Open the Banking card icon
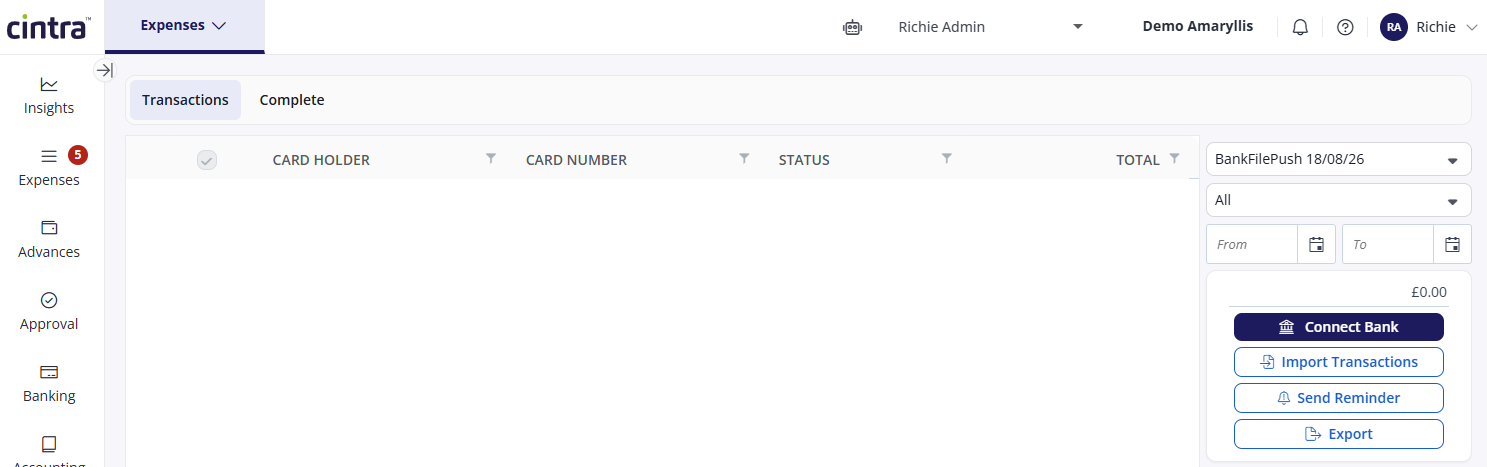Image resolution: width=1487 pixels, height=467 pixels. [x=49, y=372]
